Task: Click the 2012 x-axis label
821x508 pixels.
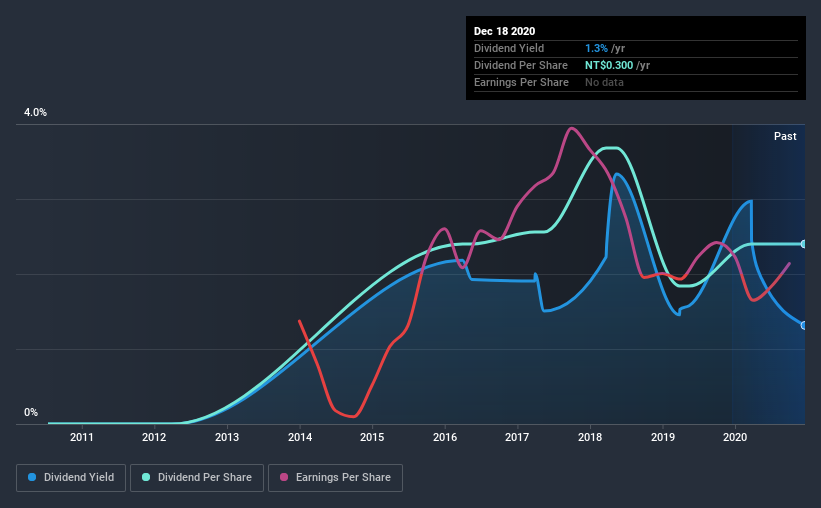Action: coord(154,437)
